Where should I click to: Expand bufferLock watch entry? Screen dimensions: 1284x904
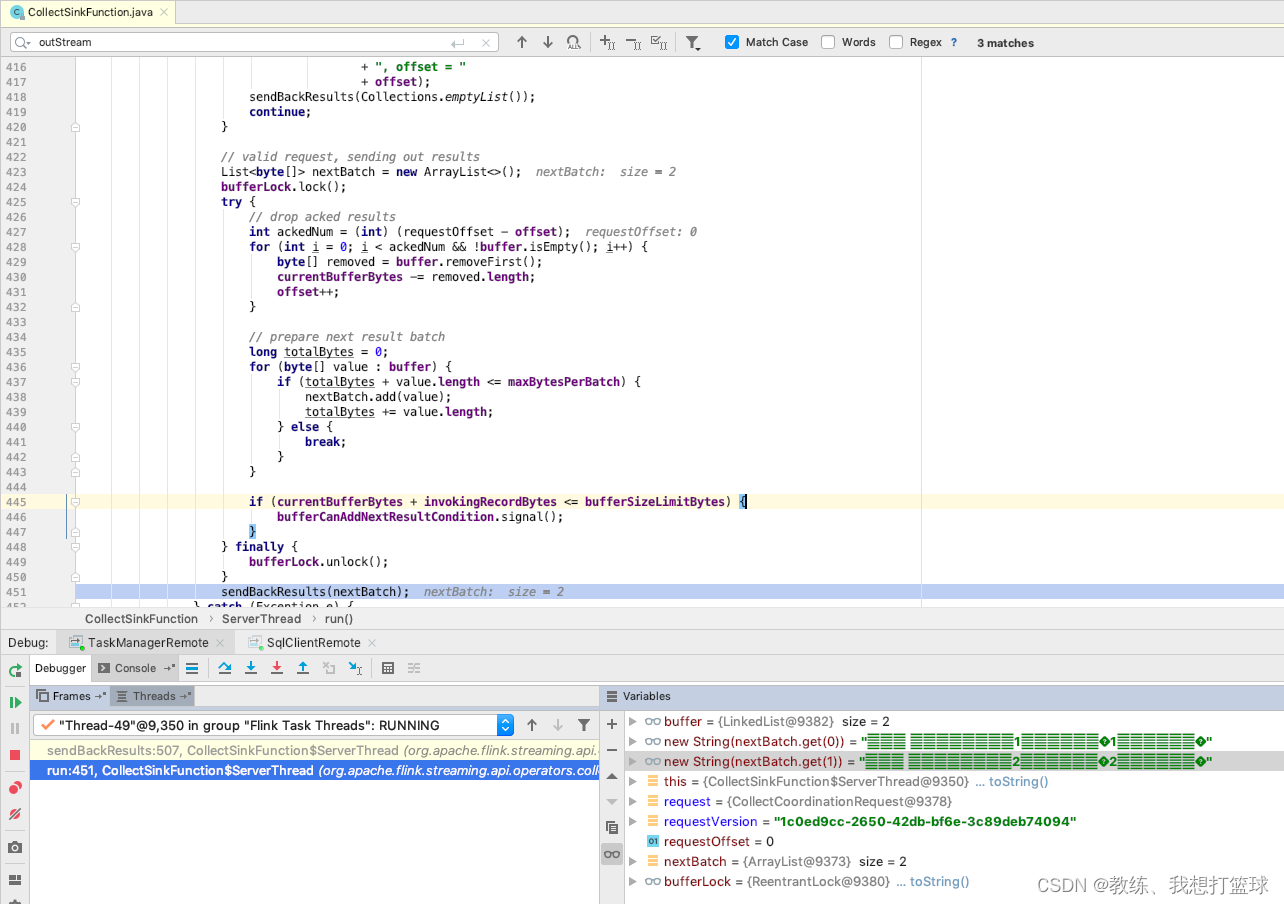(x=633, y=881)
